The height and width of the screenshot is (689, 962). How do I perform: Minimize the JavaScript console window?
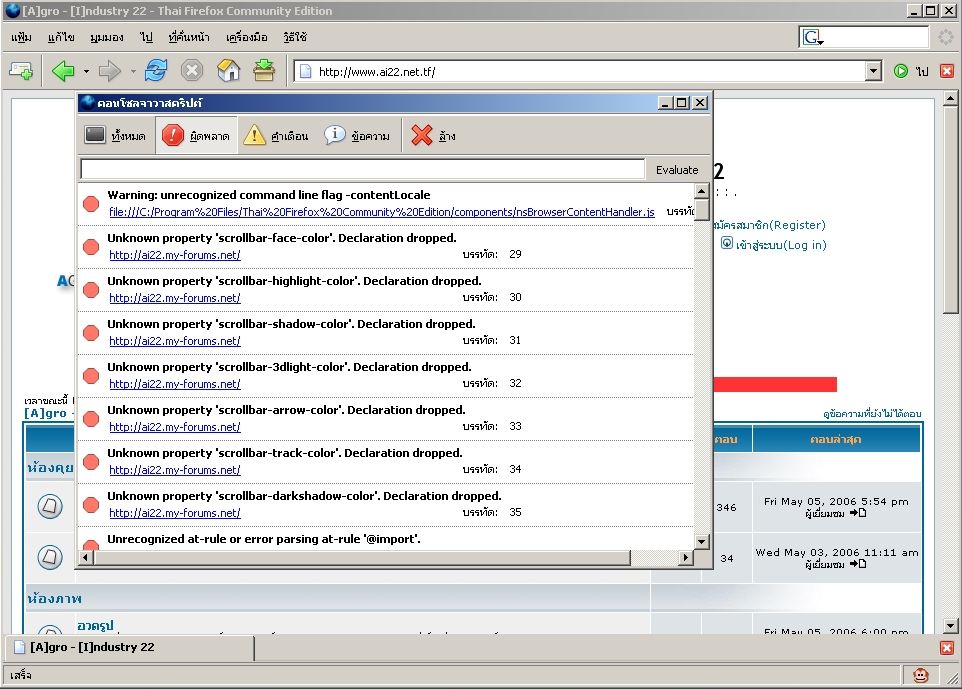tap(665, 103)
